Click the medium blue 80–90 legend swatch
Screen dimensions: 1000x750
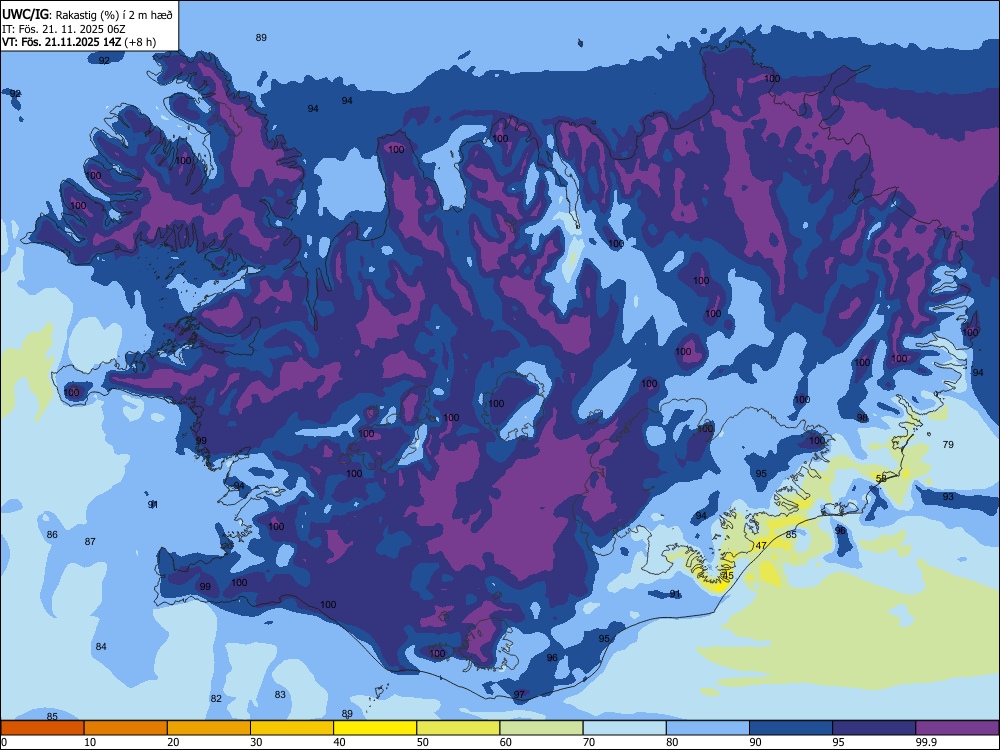coord(707,728)
